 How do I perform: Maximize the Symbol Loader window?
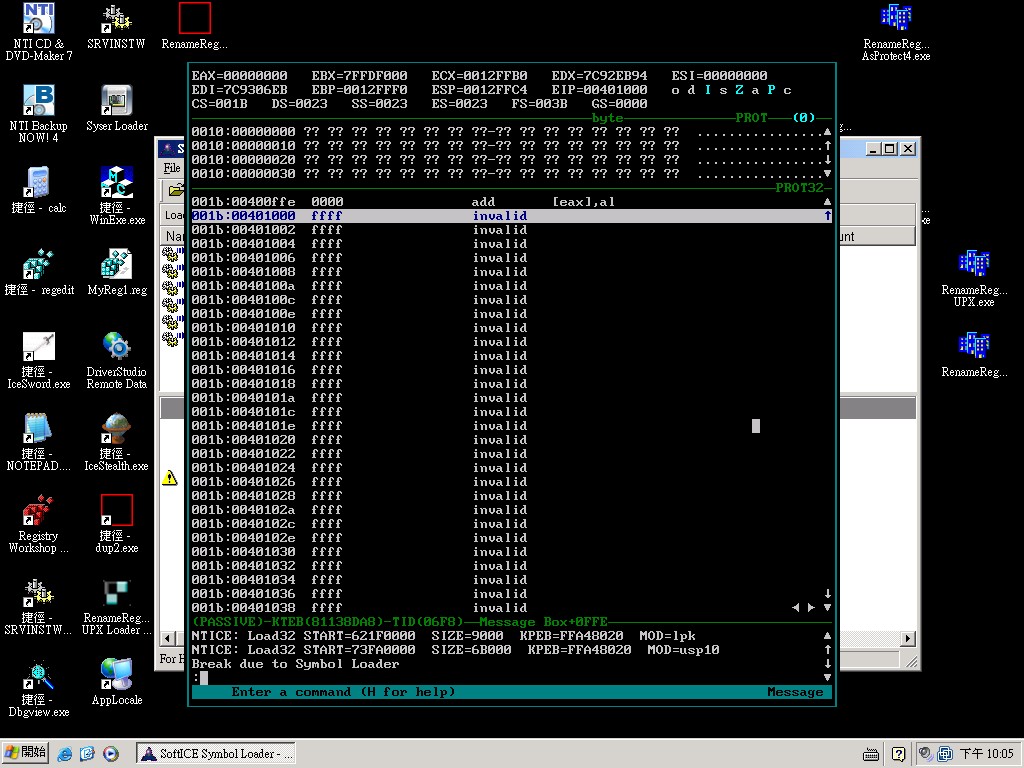coord(889,149)
